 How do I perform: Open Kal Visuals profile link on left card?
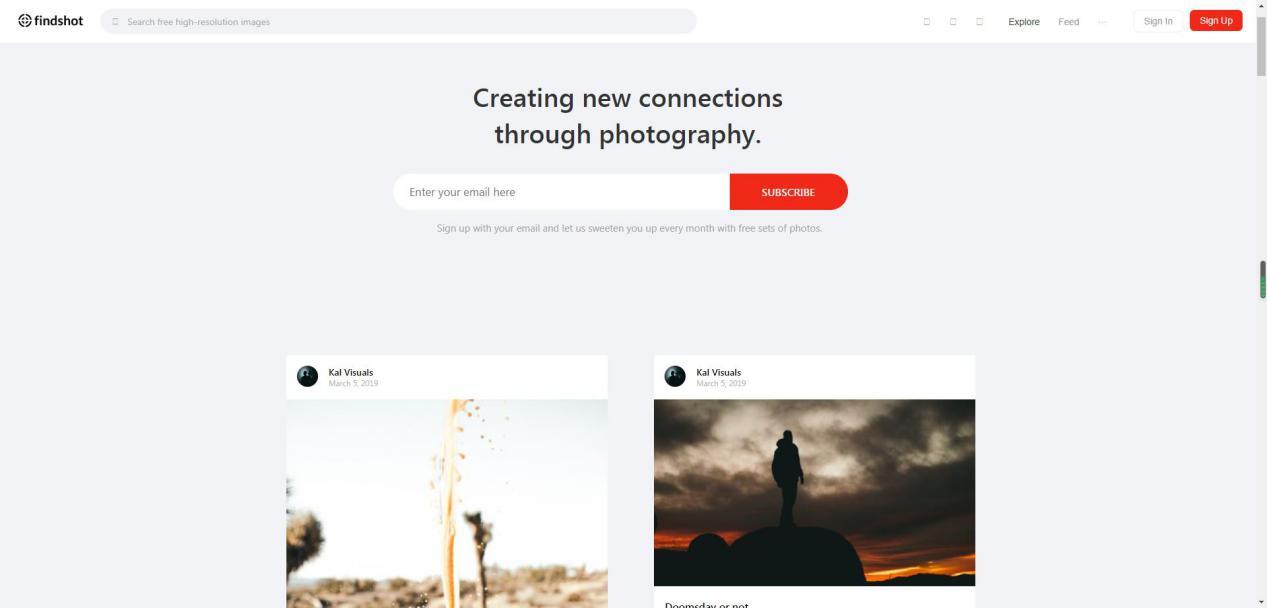(x=351, y=372)
